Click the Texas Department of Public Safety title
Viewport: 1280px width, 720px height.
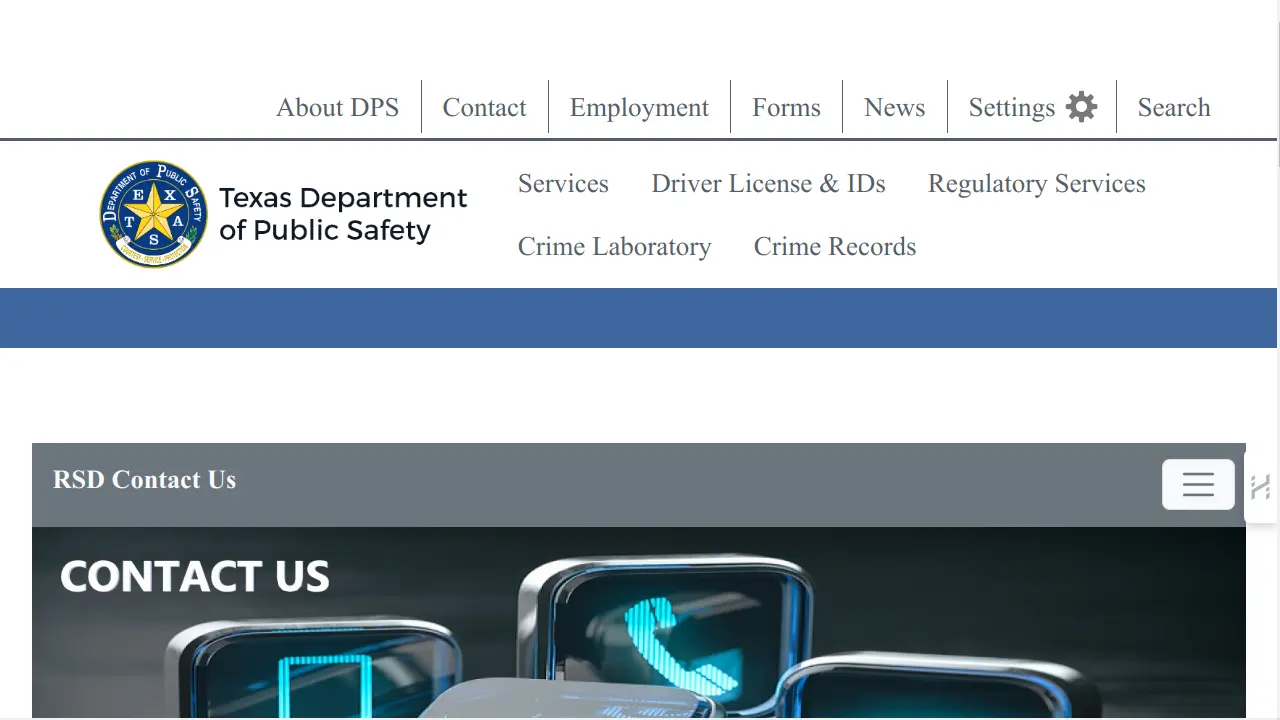click(343, 214)
